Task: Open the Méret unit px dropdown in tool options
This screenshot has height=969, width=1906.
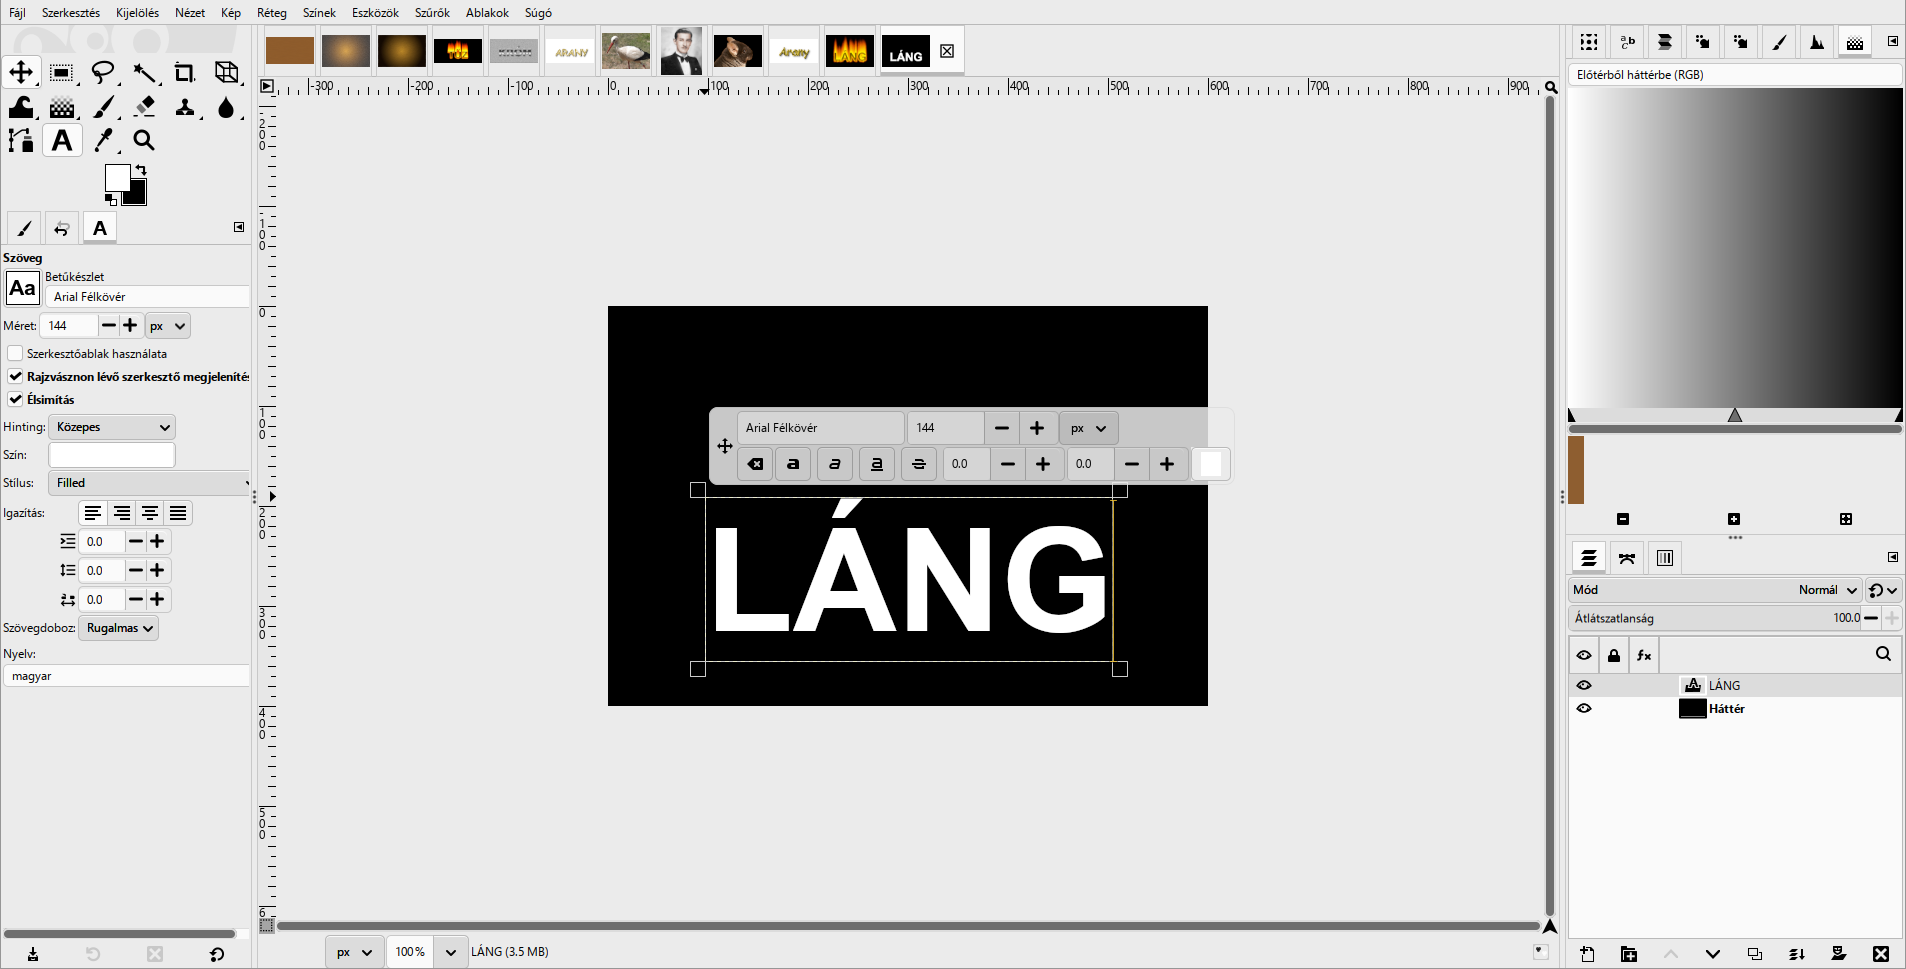Action: coord(168,326)
